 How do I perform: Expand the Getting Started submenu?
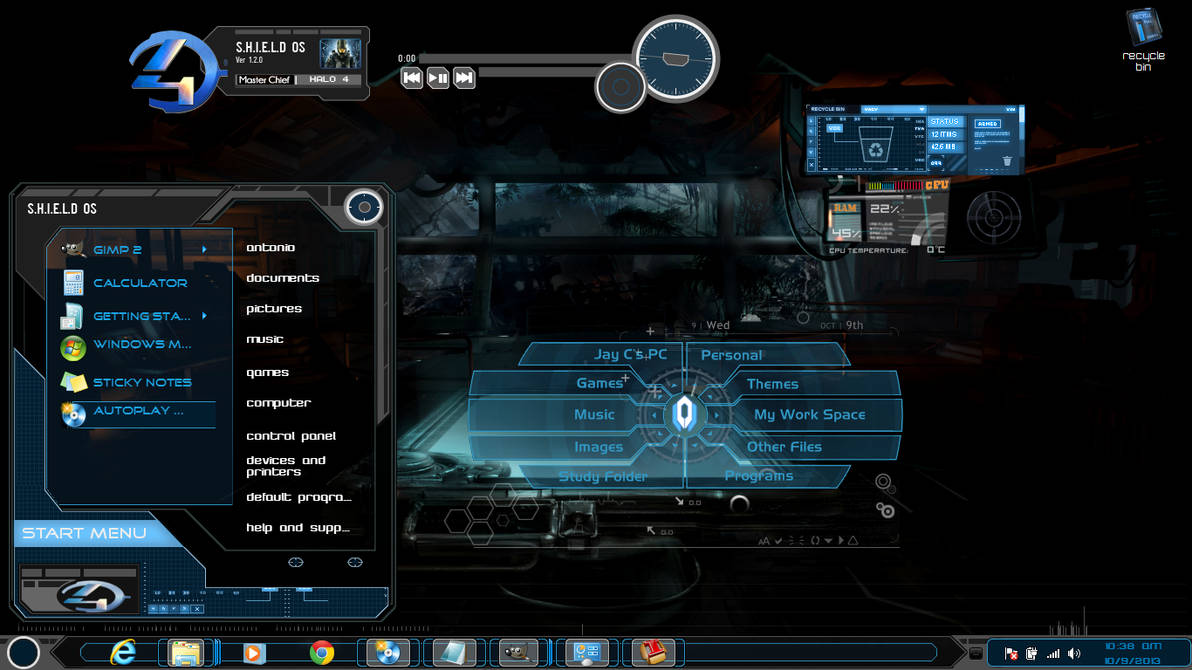[x=203, y=315]
